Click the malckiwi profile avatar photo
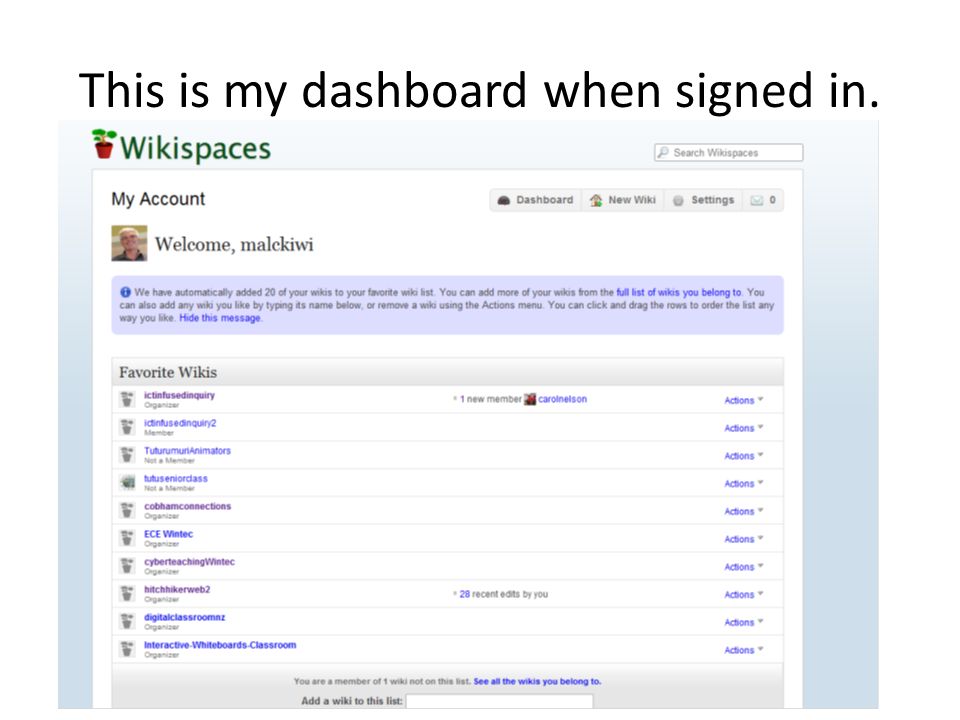The height and width of the screenshot is (720, 960). click(x=129, y=243)
